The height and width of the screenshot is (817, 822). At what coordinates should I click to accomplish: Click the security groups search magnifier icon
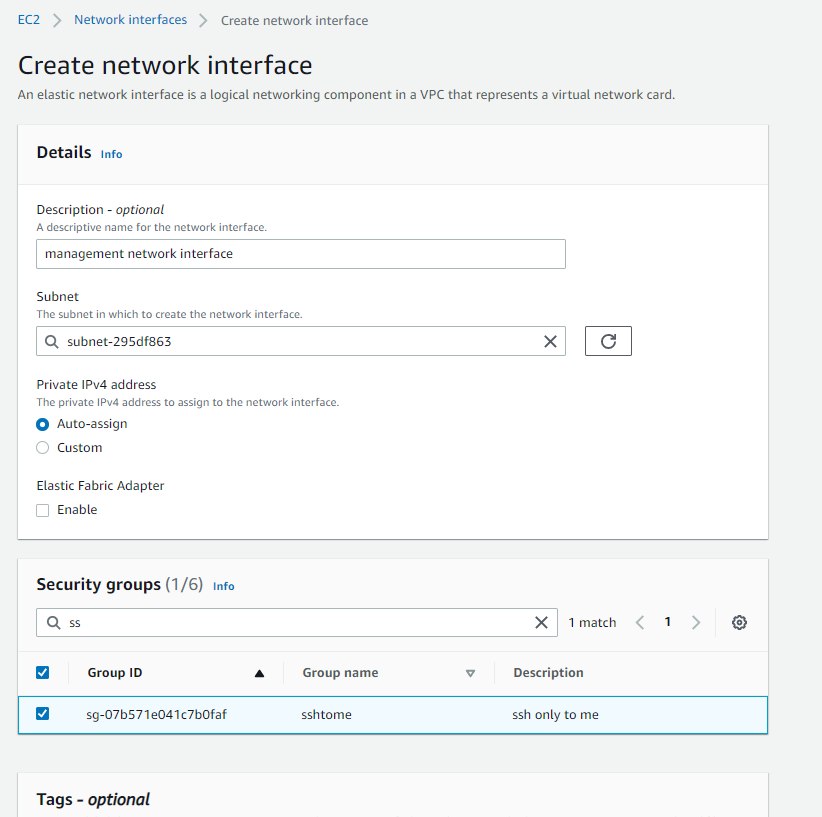tap(52, 622)
